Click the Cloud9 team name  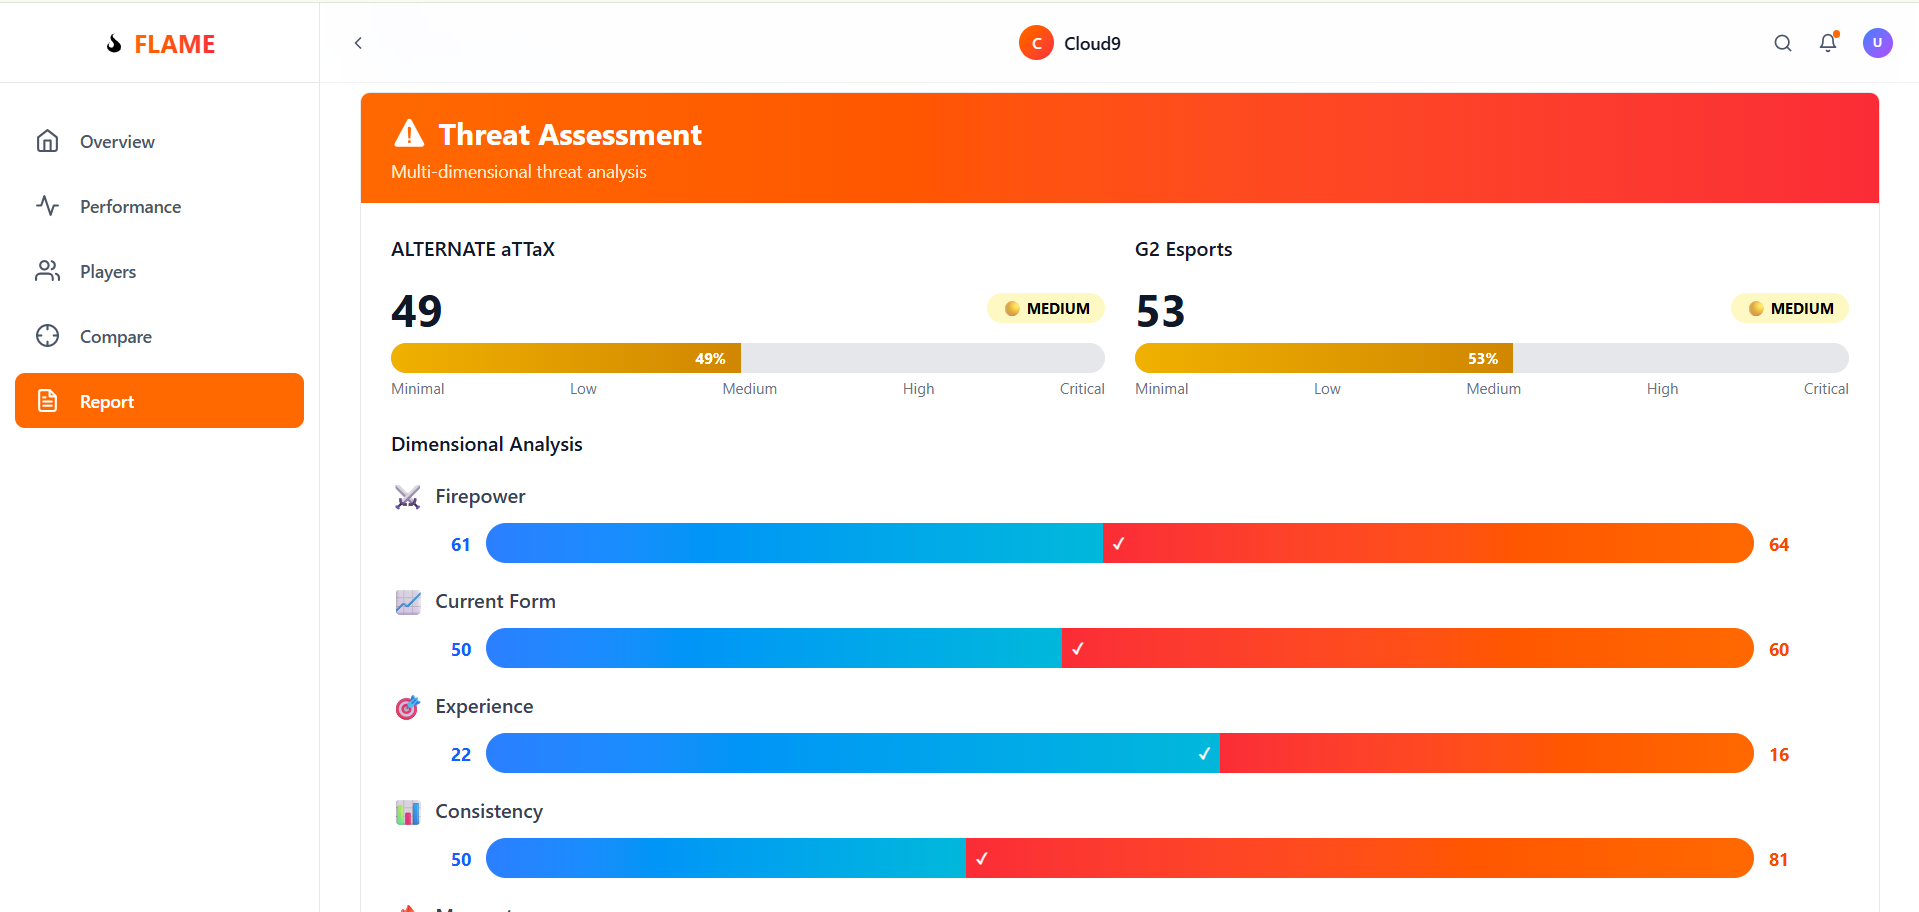[x=1092, y=43]
